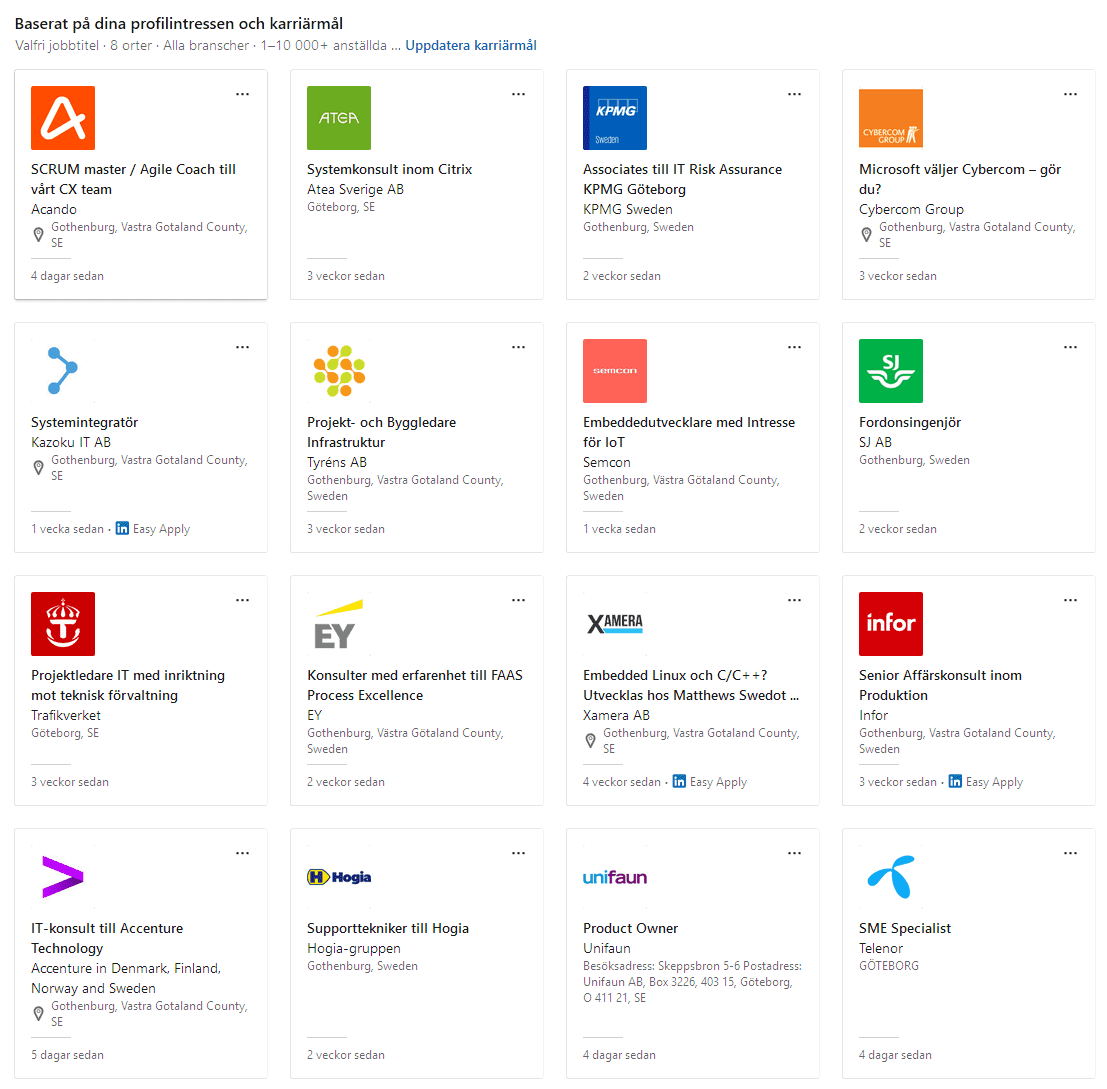Click the Cybercom Group orange logo
Screen dimensions: 1107x1089
pyautogui.click(x=891, y=118)
